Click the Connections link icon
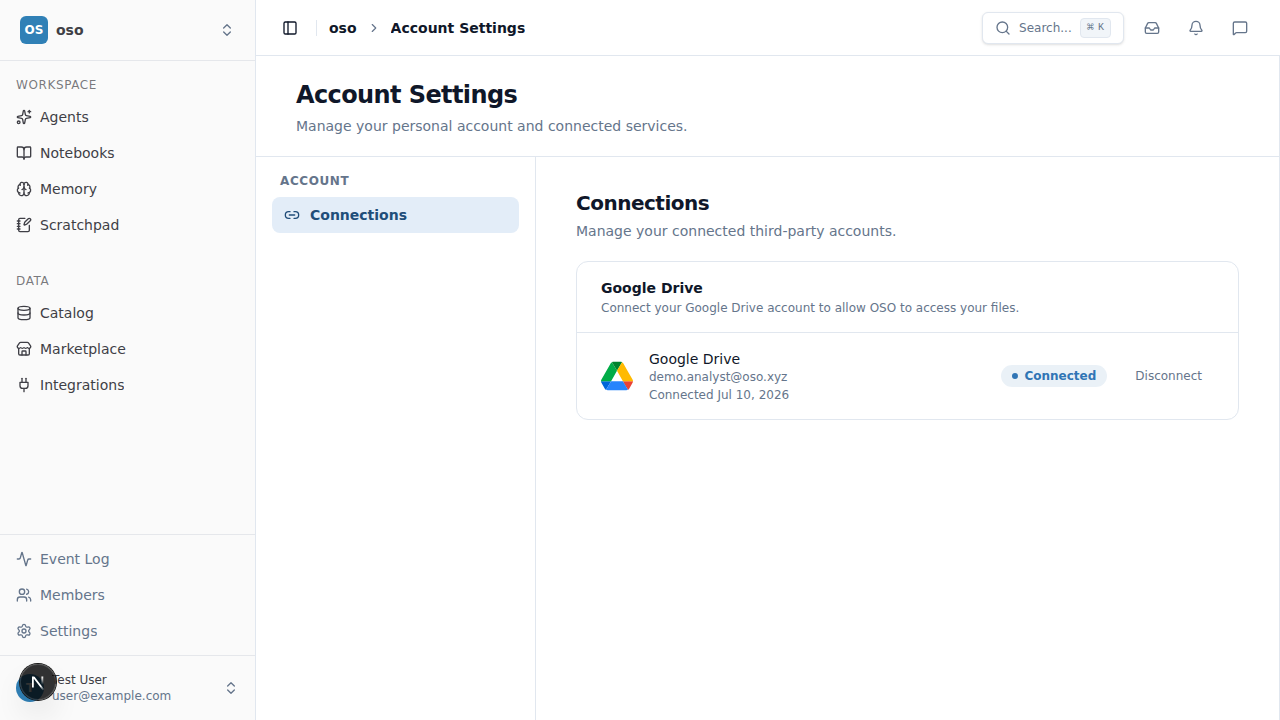This screenshot has width=1280, height=720. tap(292, 215)
